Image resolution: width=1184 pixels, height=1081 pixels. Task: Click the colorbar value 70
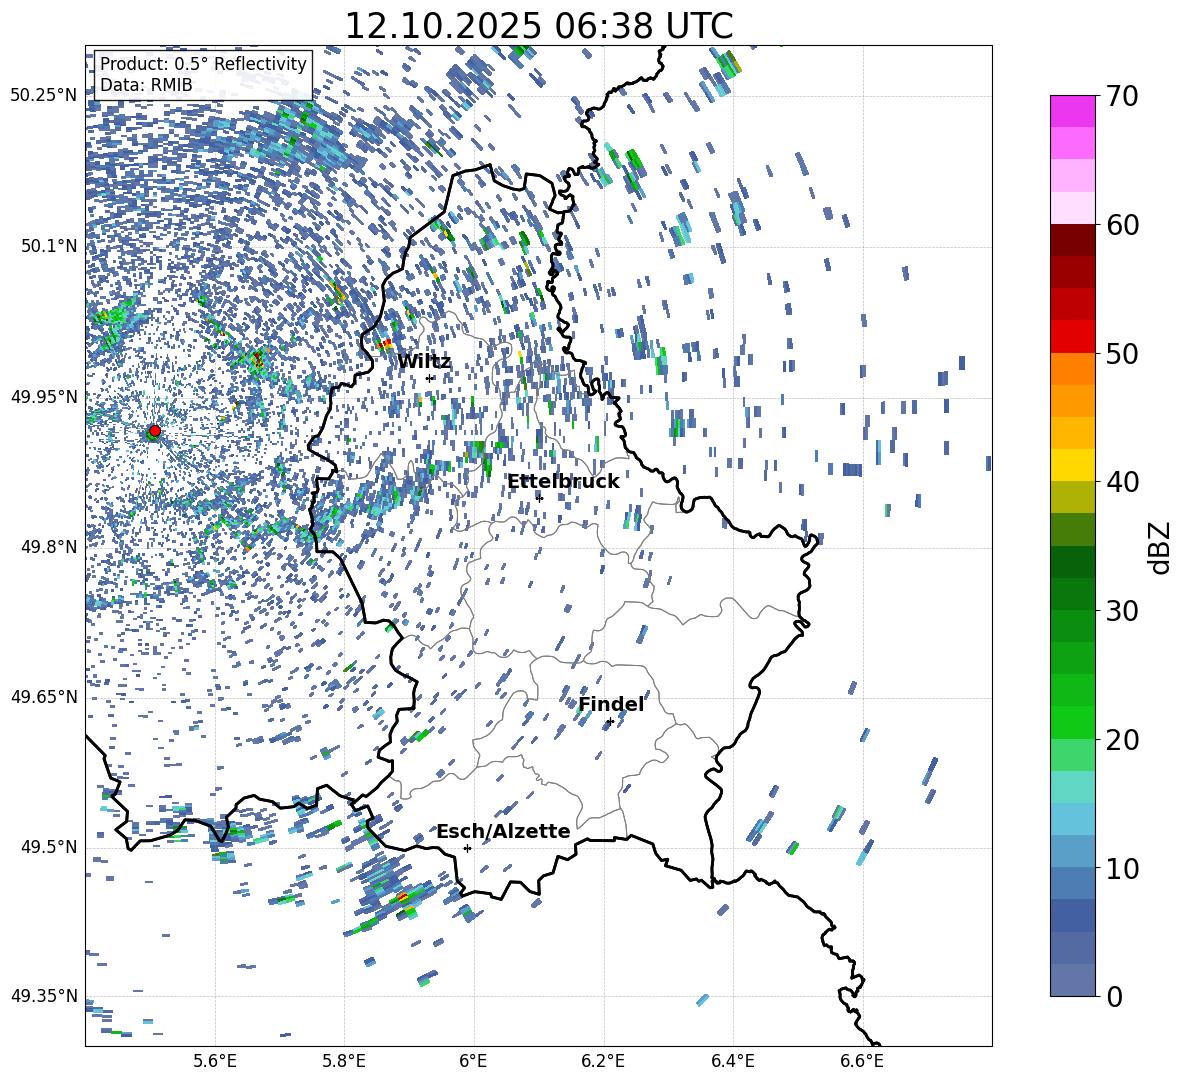pyautogui.click(x=1123, y=96)
